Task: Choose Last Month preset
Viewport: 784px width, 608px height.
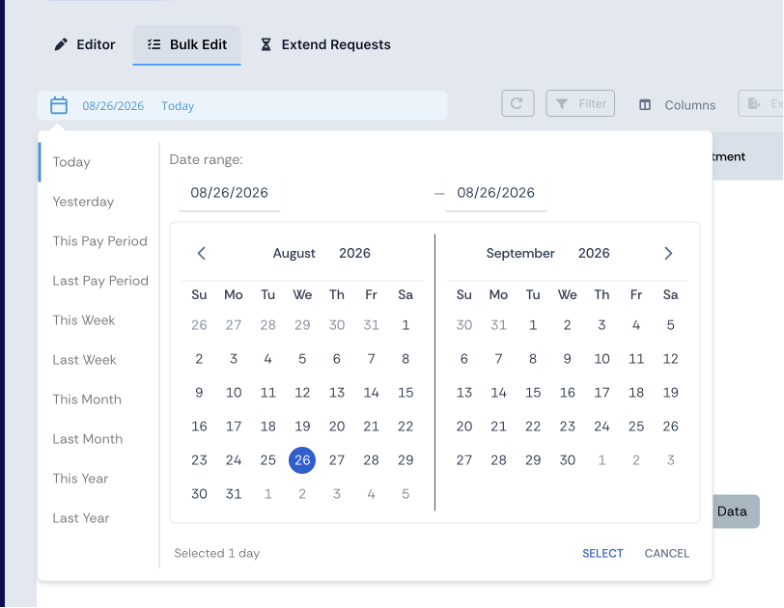Action: point(88,438)
